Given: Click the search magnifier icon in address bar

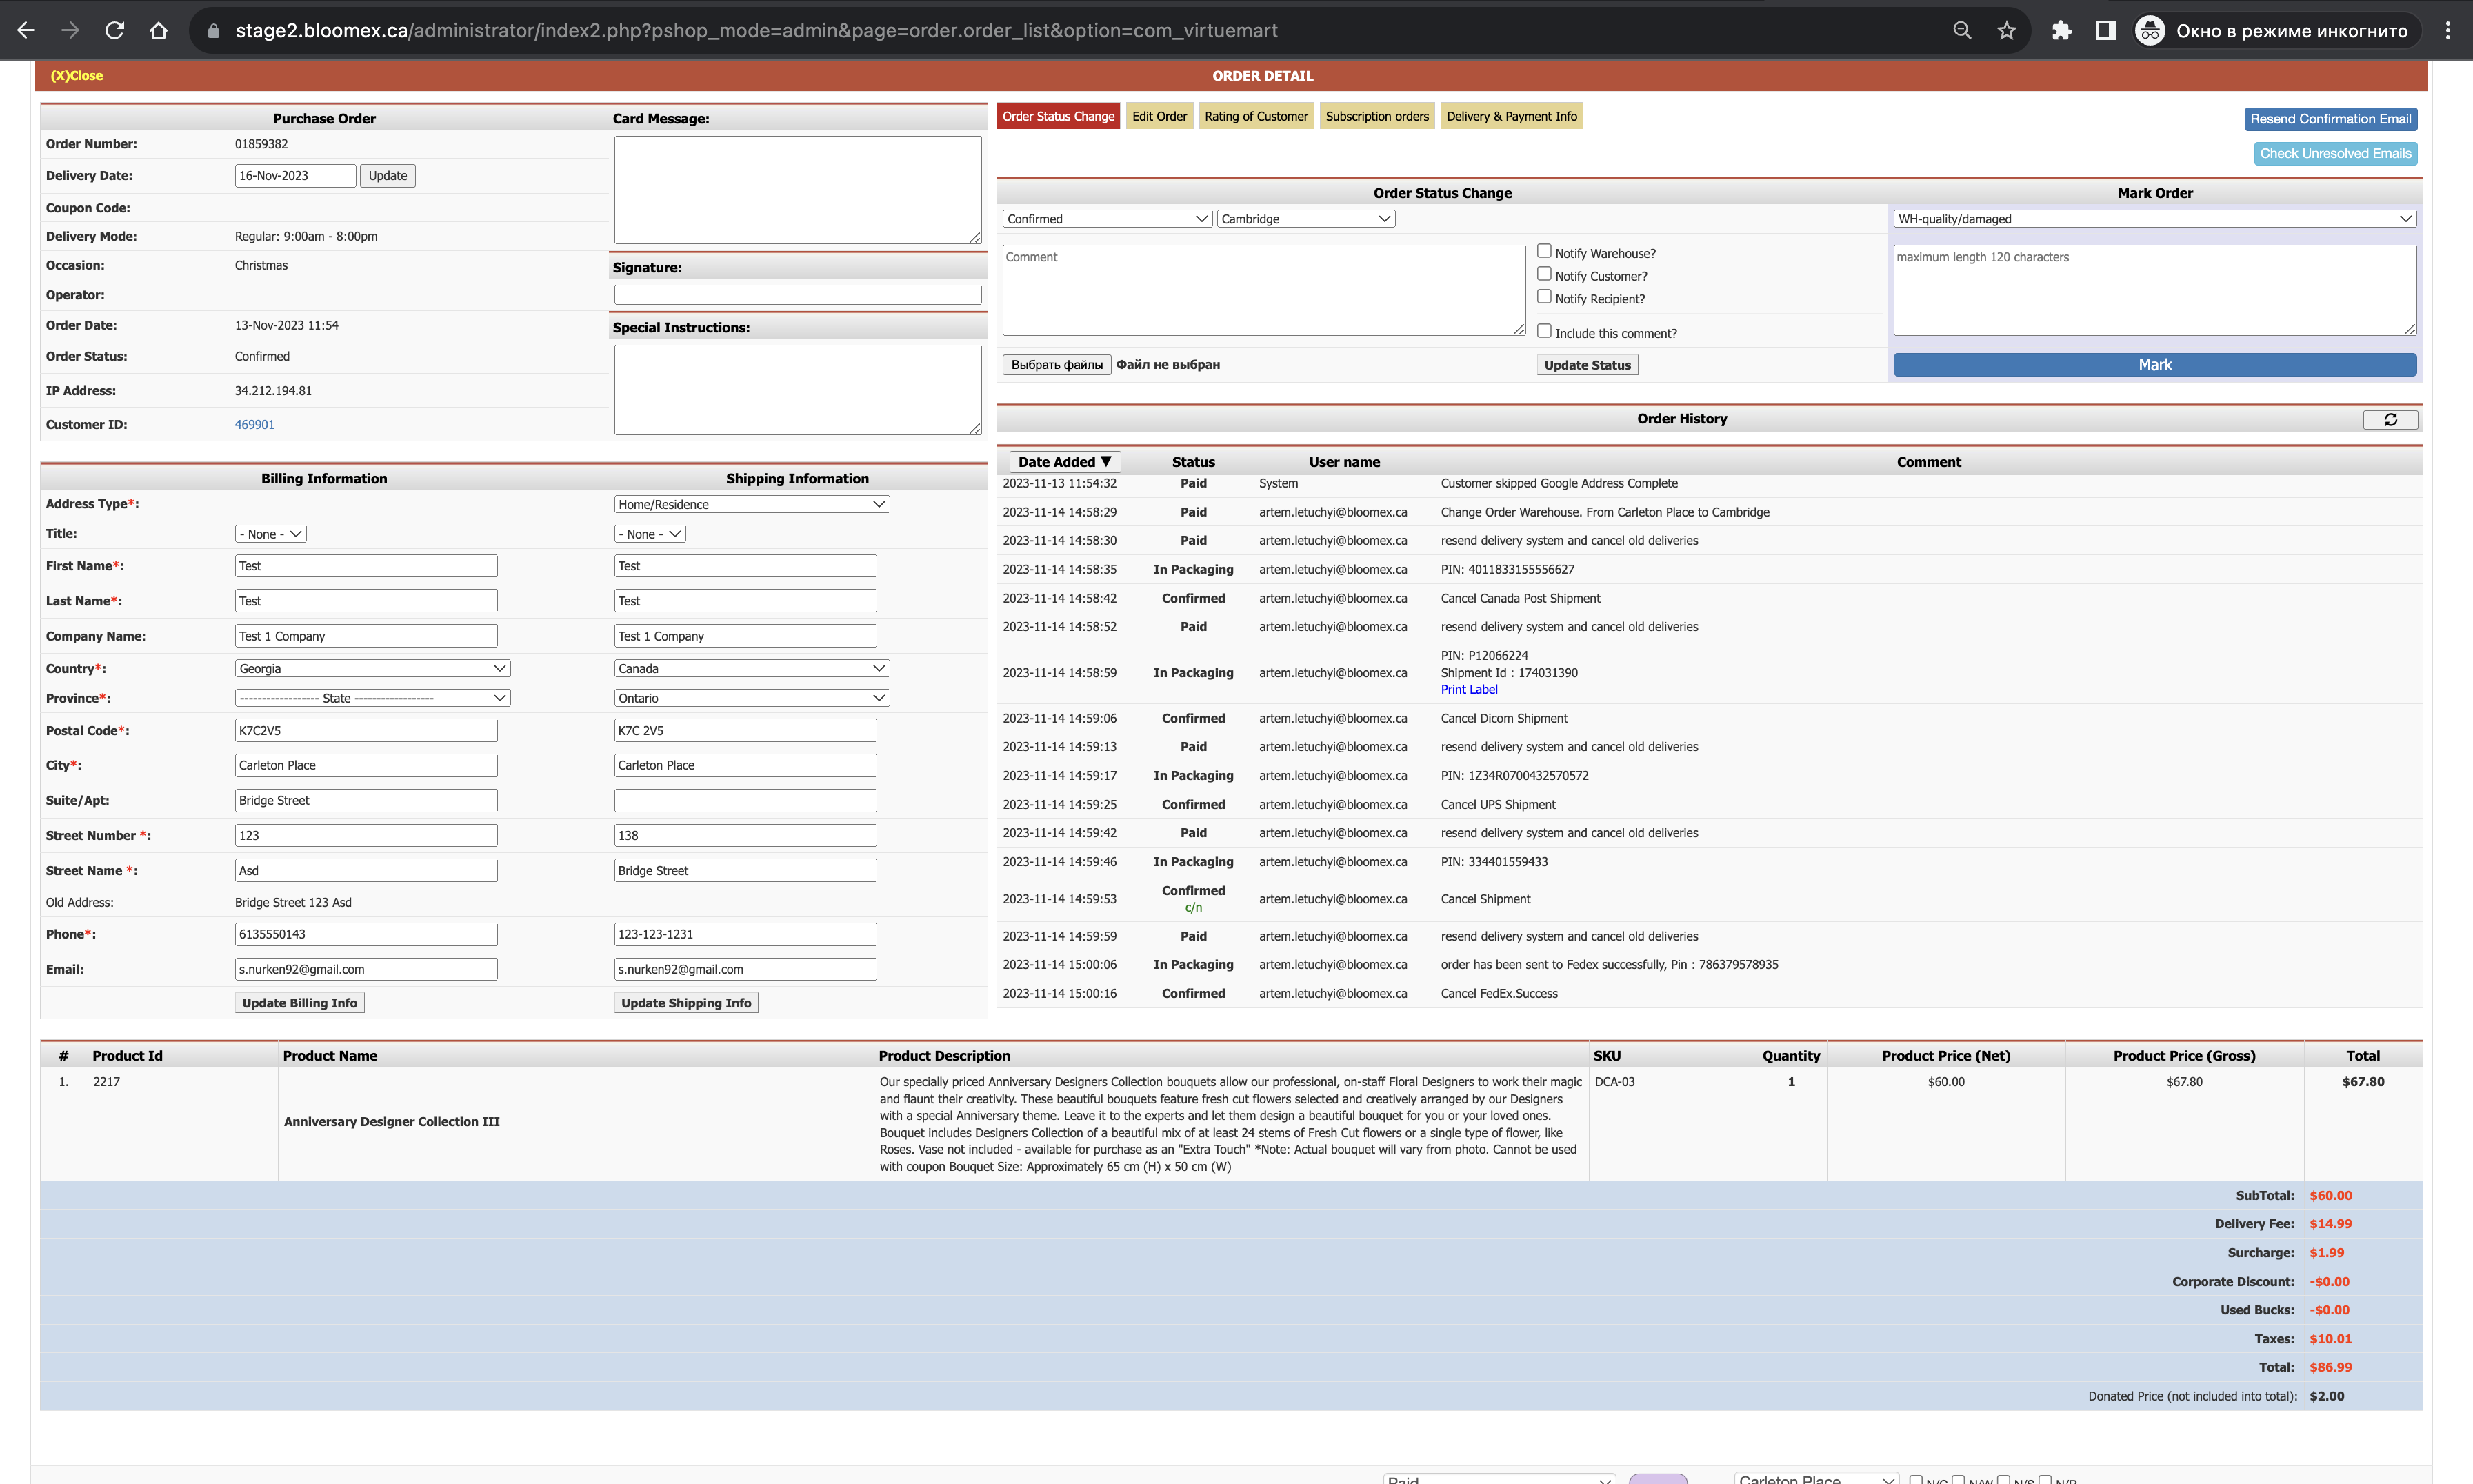Looking at the screenshot, I should coord(1962,30).
